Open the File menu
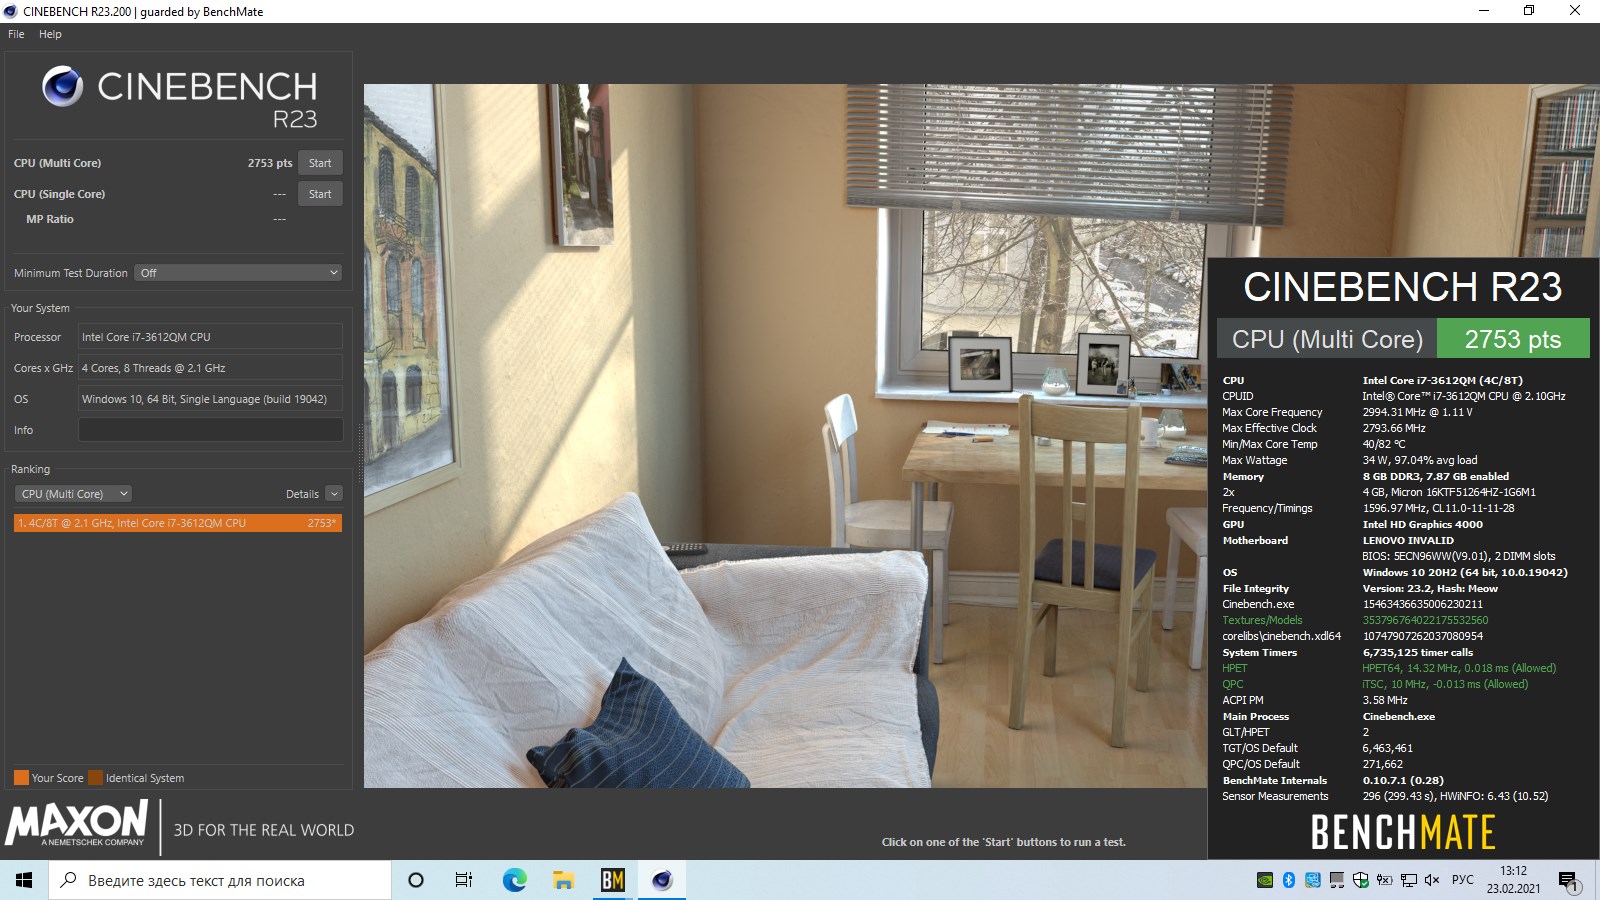This screenshot has height=900, width=1600. click(x=16, y=34)
